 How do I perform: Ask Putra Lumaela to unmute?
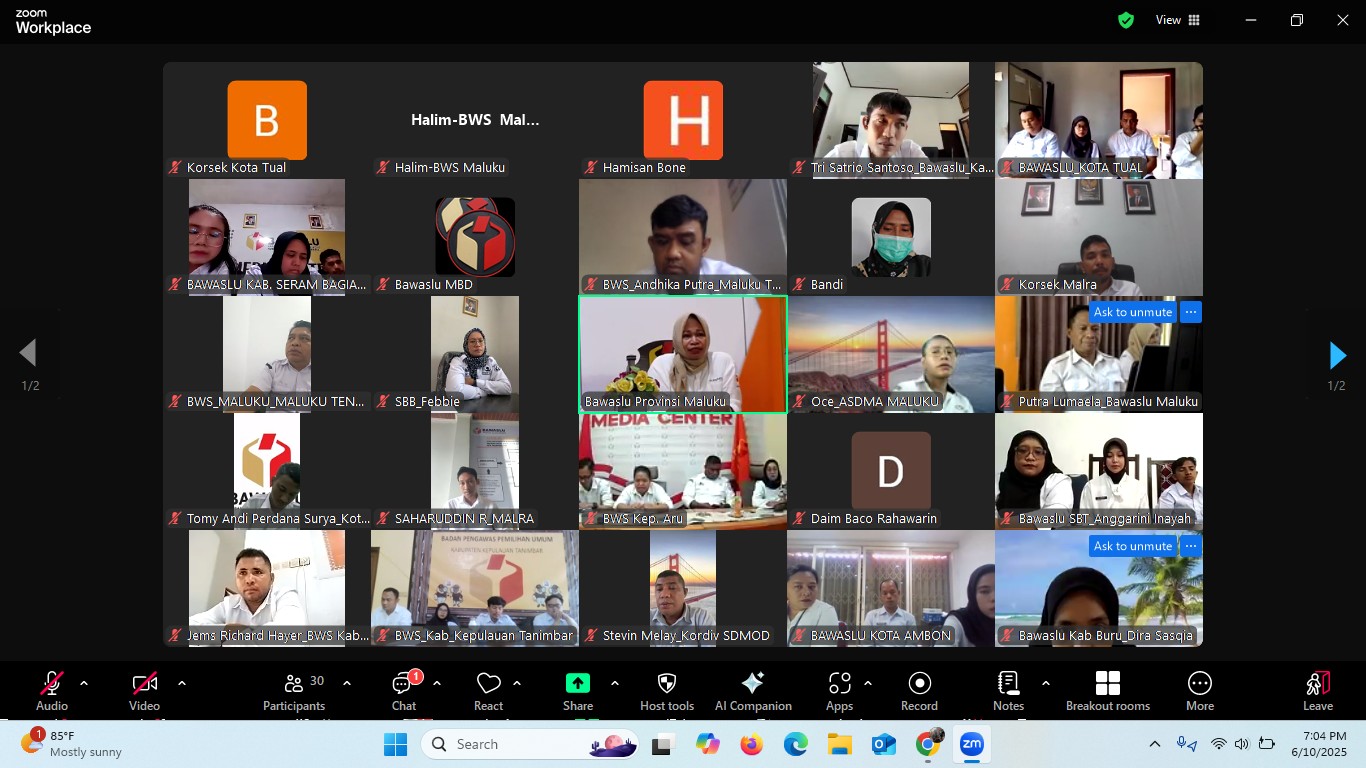coord(1132,312)
